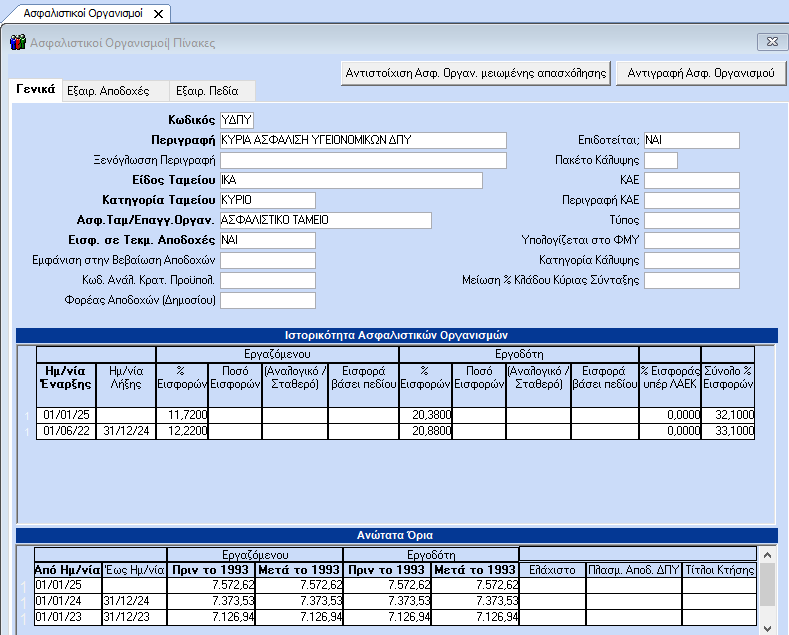Click the Επιδοτείται field showing ΝΑΙ
Viewport: 789px width, 635px height.
[692, 140]
